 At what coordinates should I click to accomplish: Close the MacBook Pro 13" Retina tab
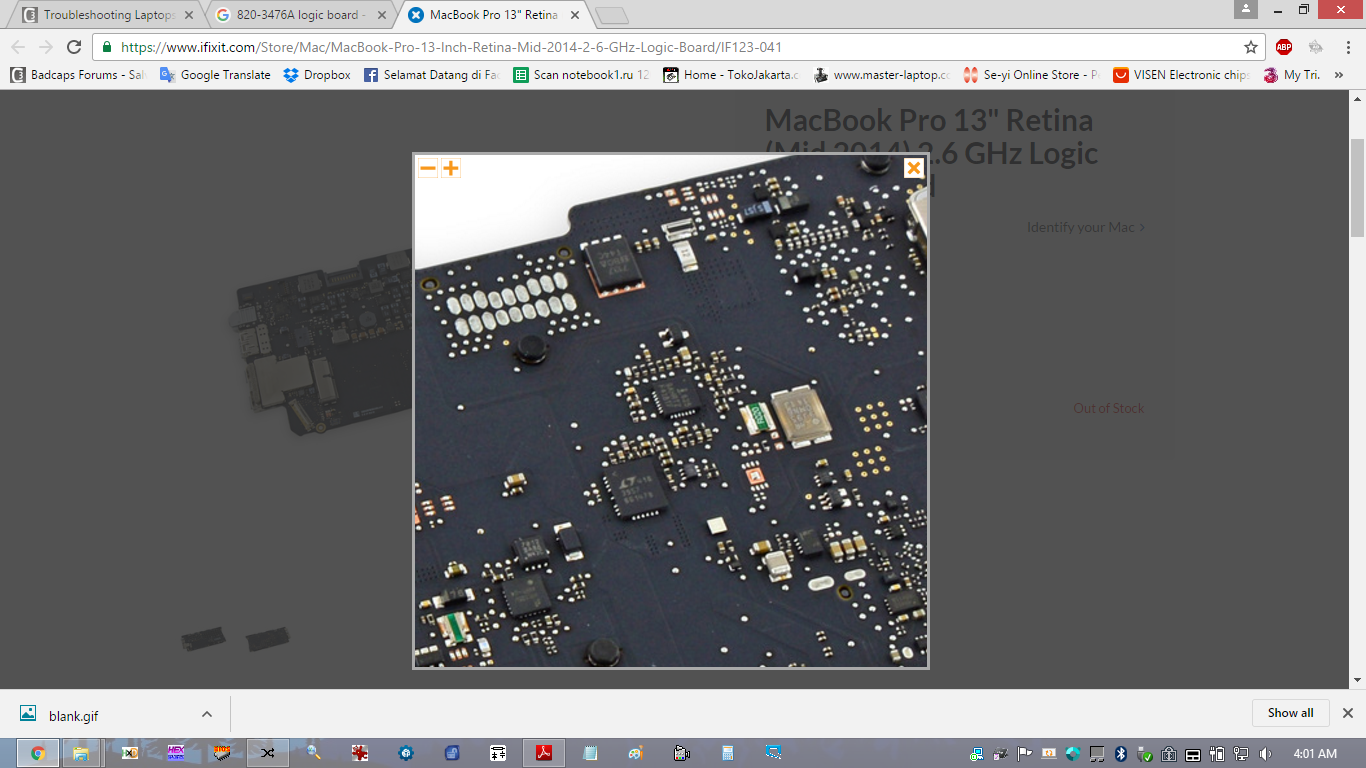(573, 15)
